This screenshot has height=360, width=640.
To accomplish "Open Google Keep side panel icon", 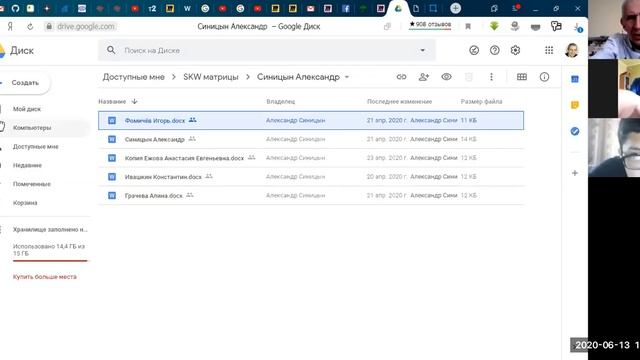I will pos(575,105).
